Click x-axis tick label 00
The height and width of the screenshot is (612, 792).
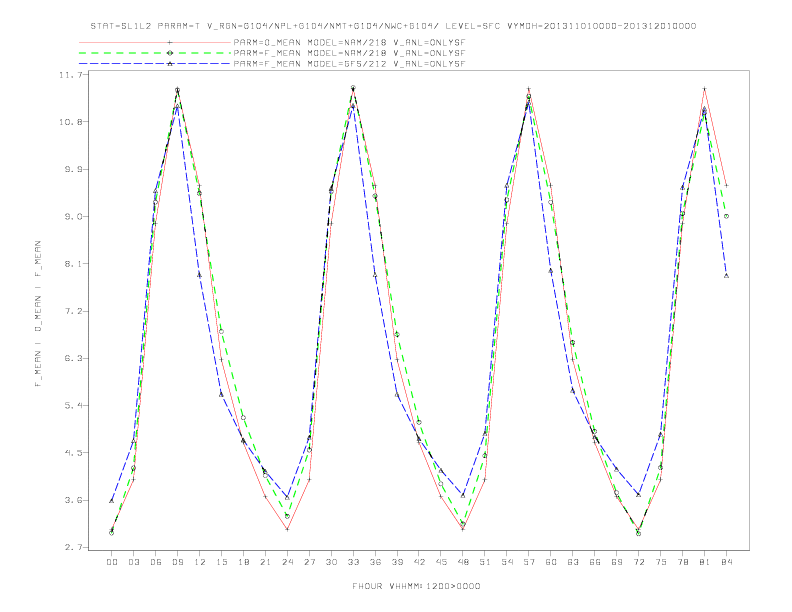tap(112, 562)
